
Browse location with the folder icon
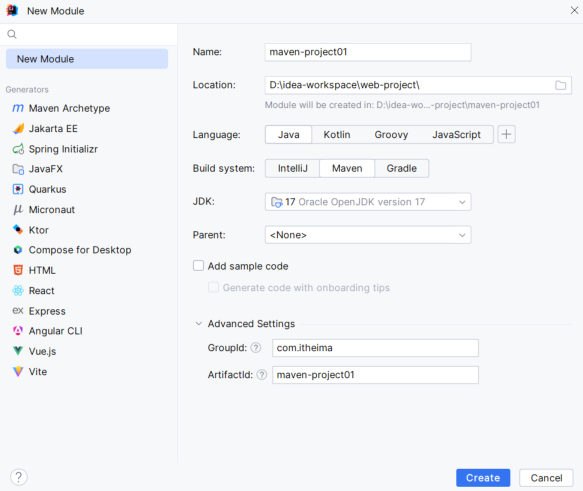(x=560, y=85)
